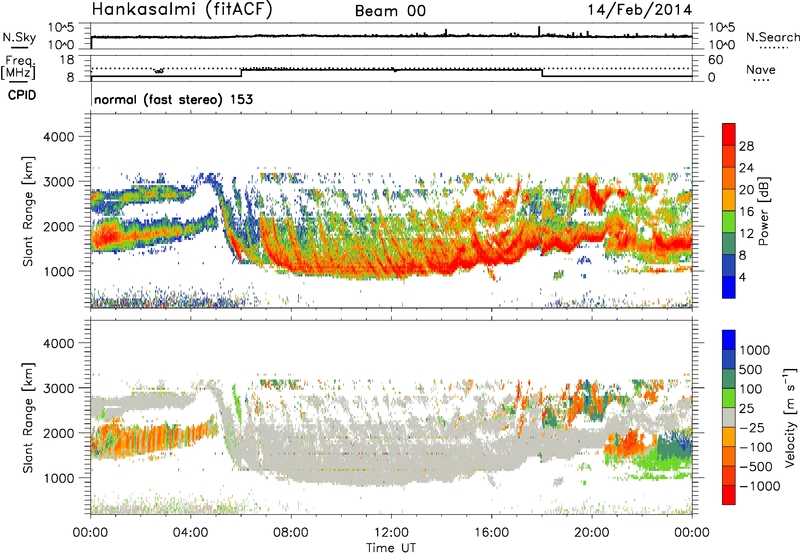Click the N.Search legend label
This screenshot has width=800, height=554.
(x=772, y=37)
